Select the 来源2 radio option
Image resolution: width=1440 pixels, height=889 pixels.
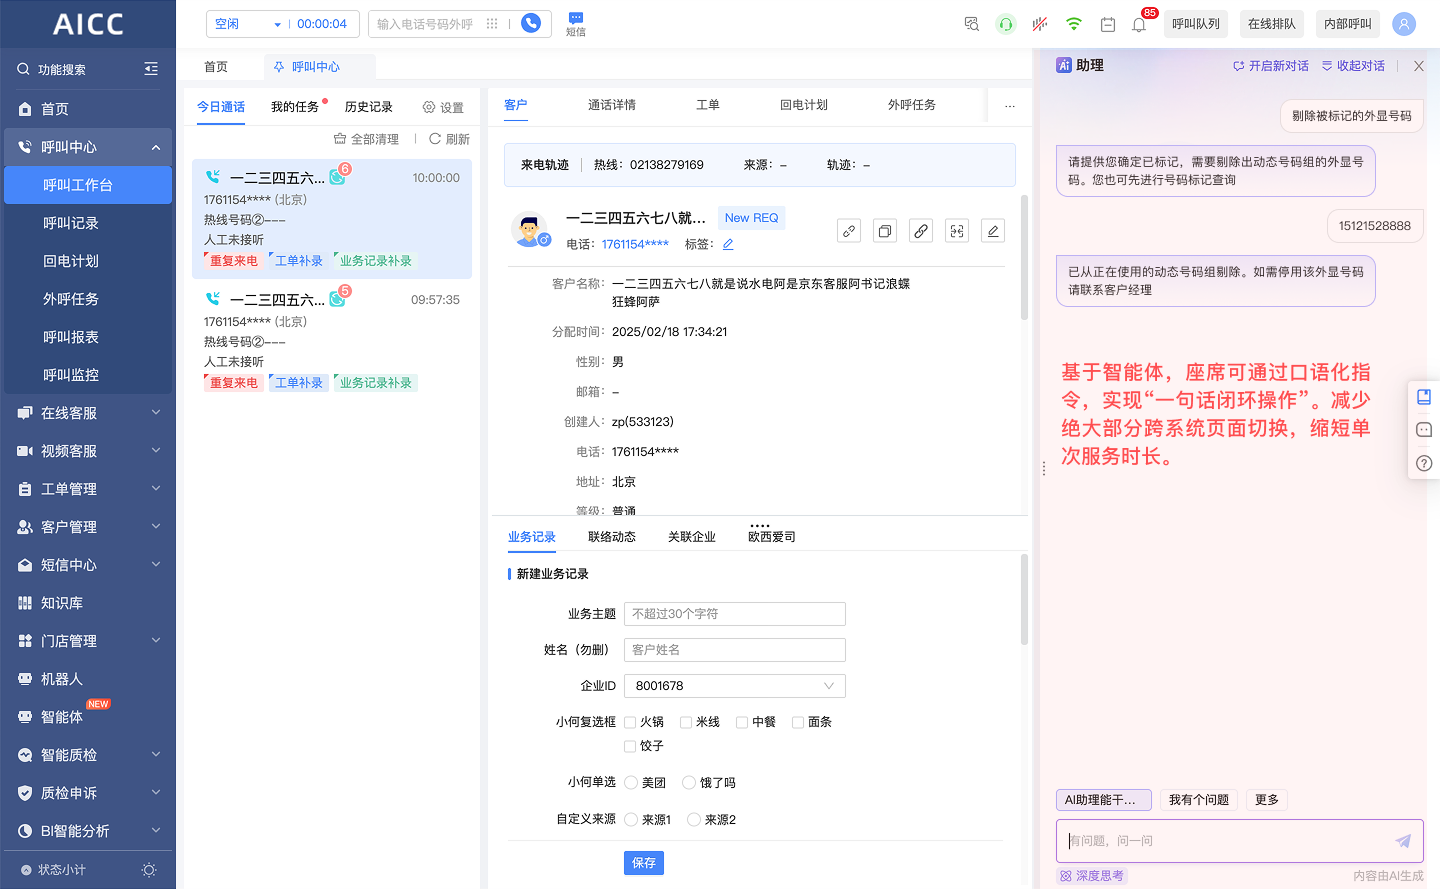coord(694,820)
